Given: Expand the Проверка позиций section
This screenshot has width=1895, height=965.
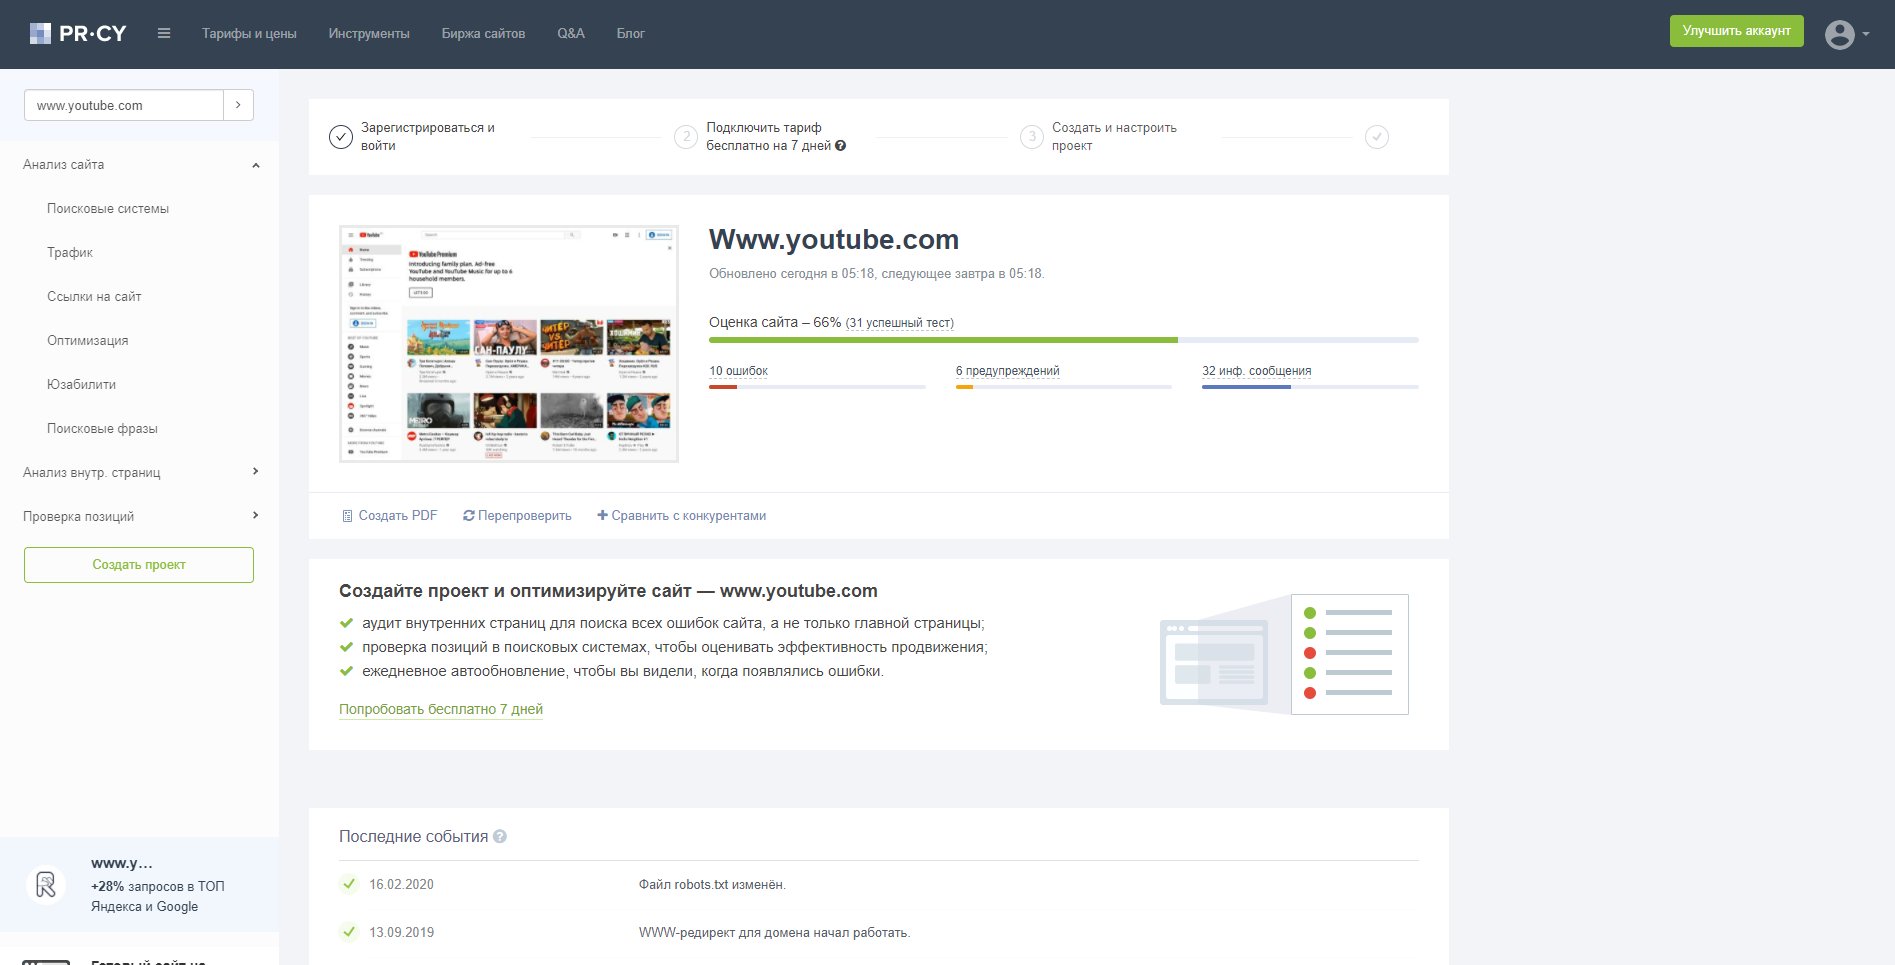Looking at the screenshot, I should pyautogui.click(x=256, y=516).
